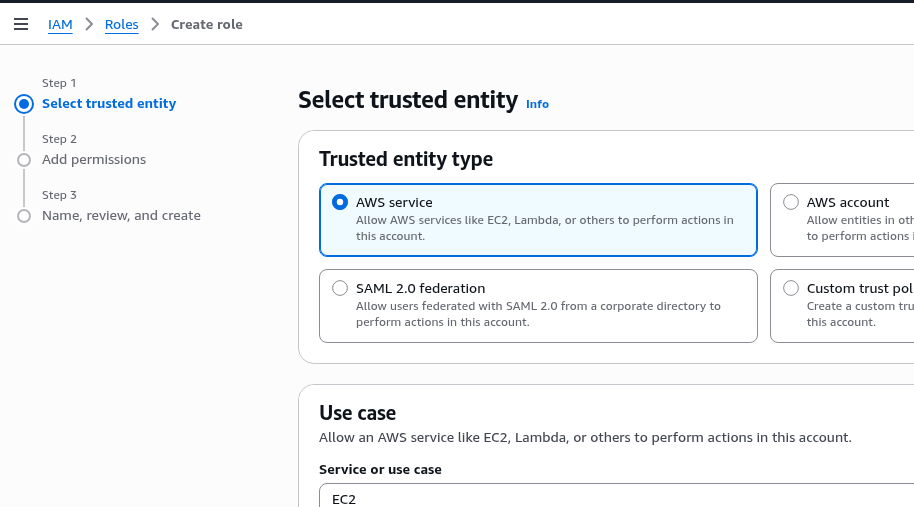Viewport: 914px width, 507px height.
Task: Open the hamburger navigation menu
Action: pyautogui.click(x=21, y=24)
